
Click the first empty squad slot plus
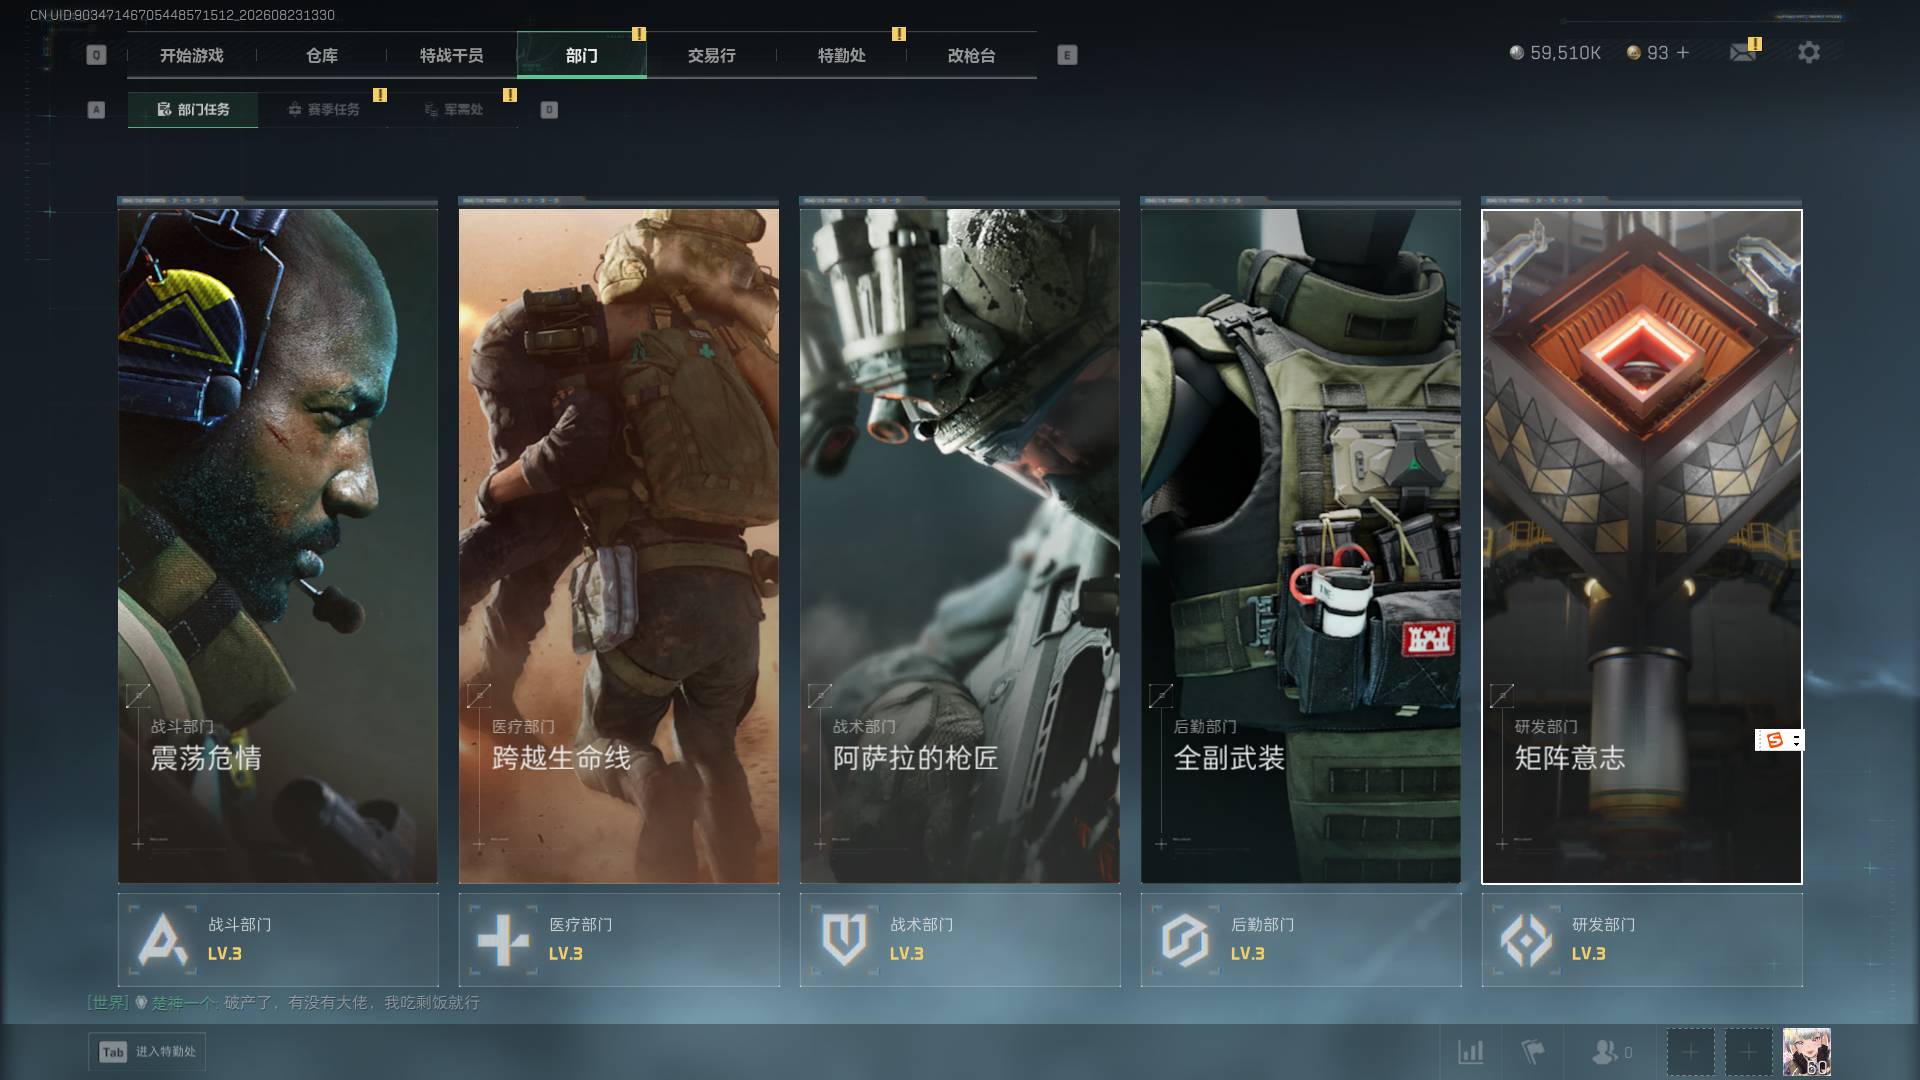[1690, 1052]
